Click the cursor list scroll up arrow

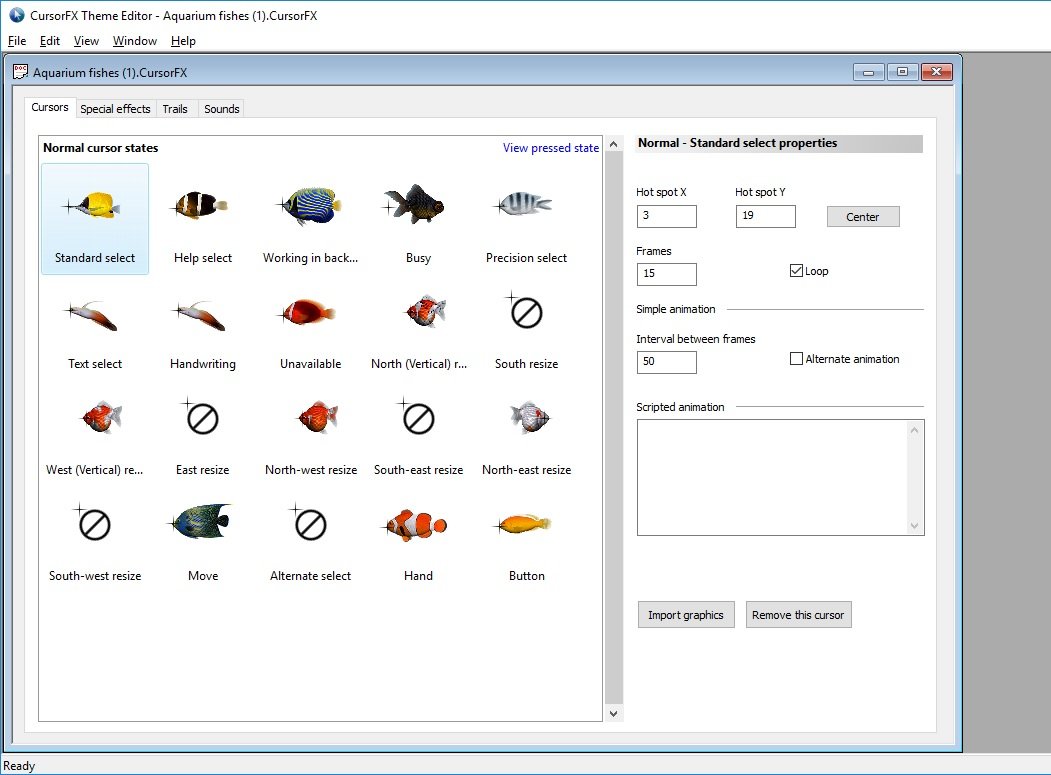point(613,144)
